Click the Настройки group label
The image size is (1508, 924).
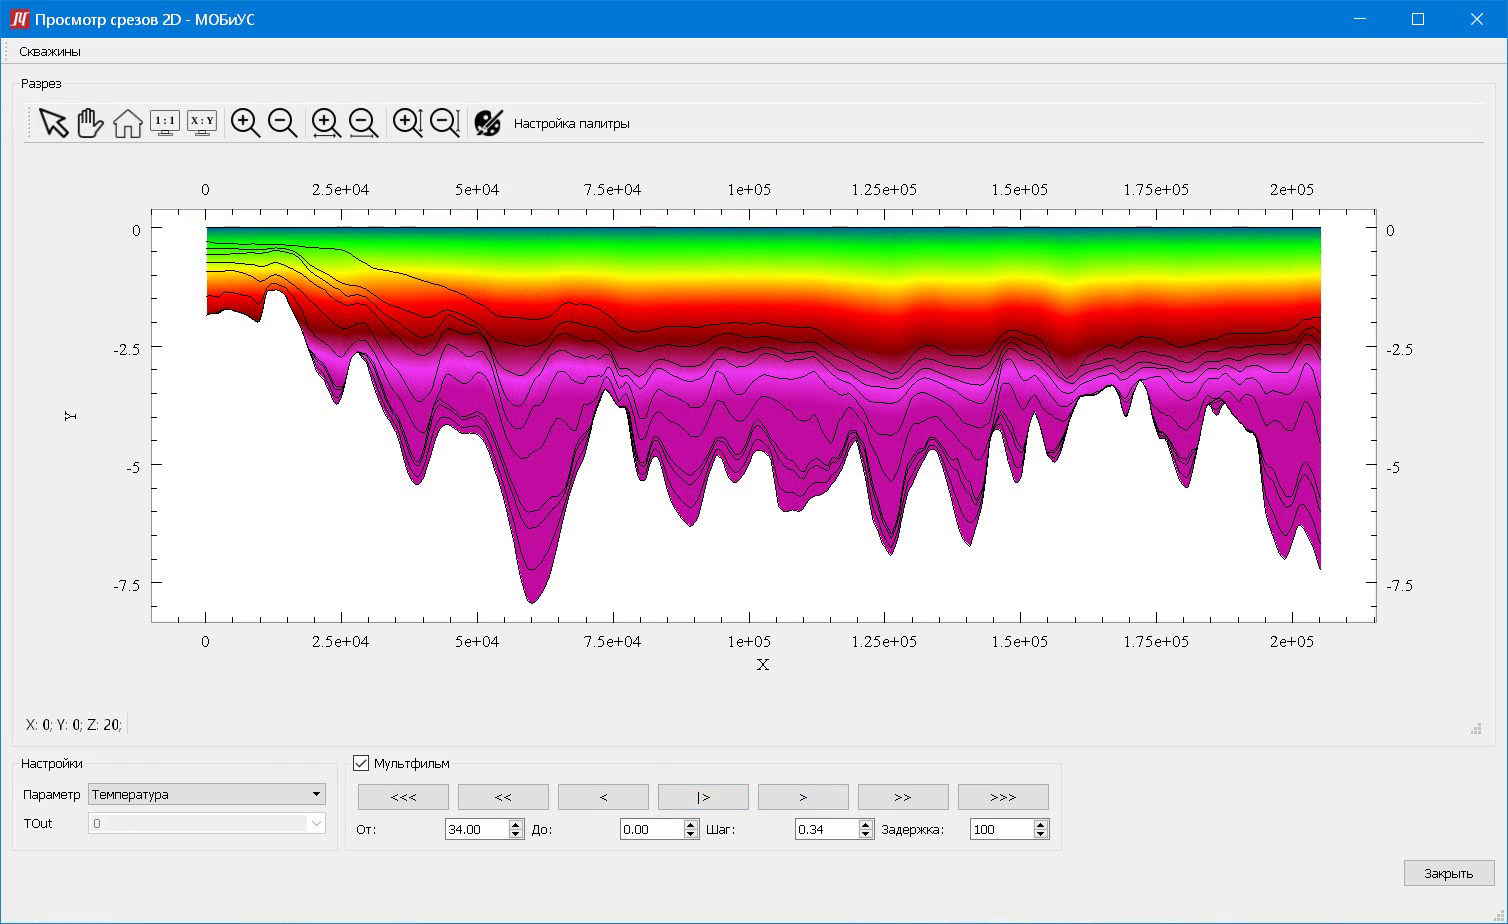[52, 763]
